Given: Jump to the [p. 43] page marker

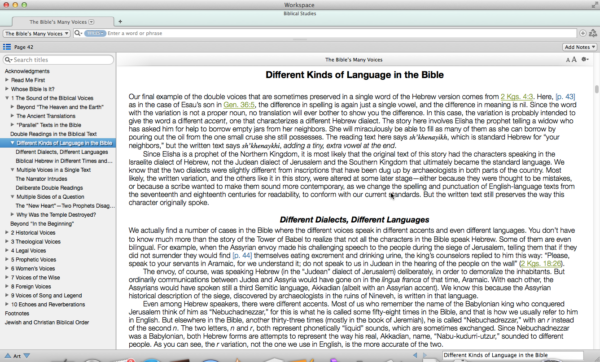Looking at the screenshot, I should point(565,96).
